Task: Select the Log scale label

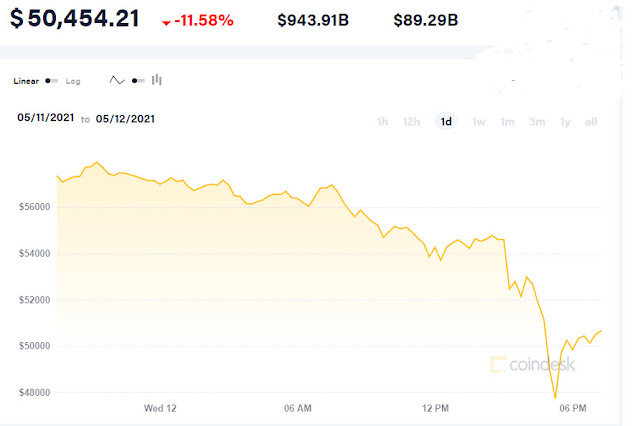Action: 73,81
